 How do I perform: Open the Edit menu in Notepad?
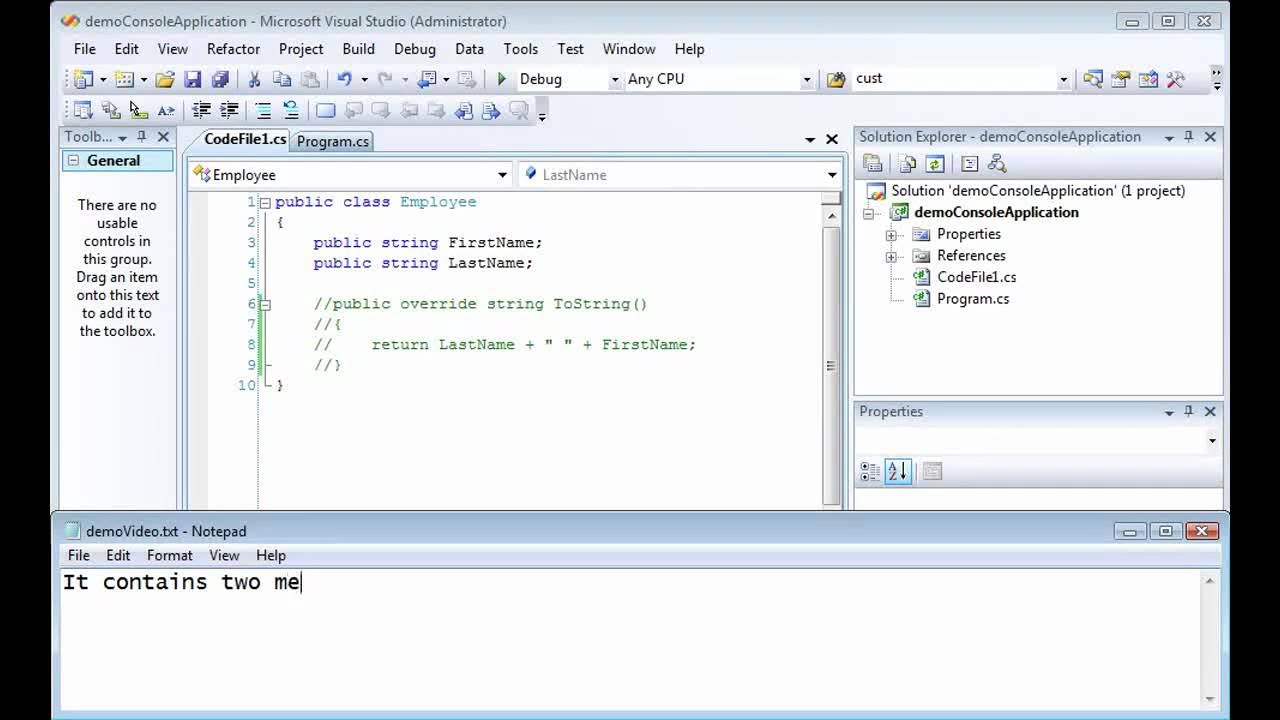click(118, 555)
